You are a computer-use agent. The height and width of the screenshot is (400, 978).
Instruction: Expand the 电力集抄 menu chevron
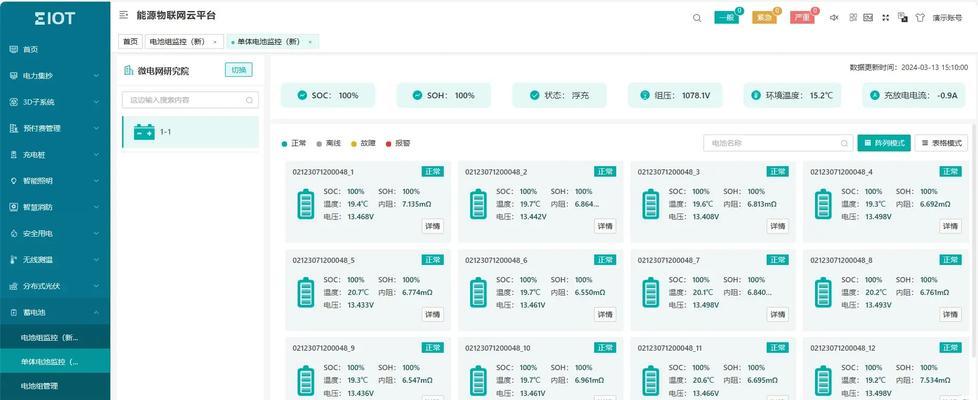point(96,76)
